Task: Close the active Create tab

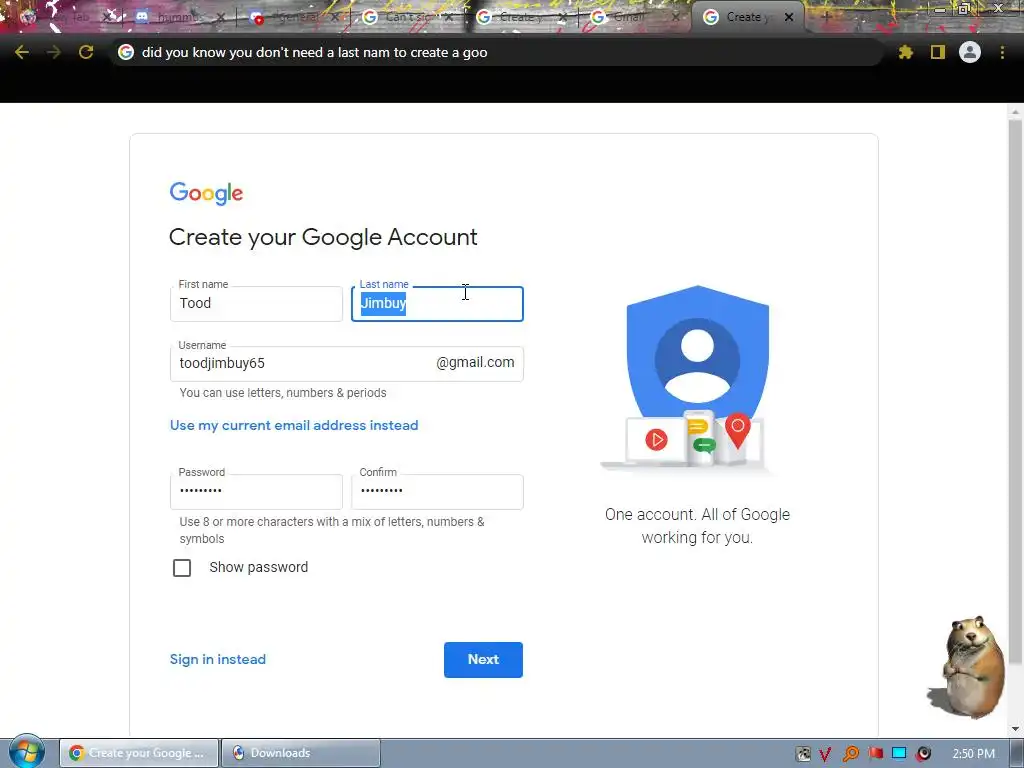Action: click(x=789, y=18)
